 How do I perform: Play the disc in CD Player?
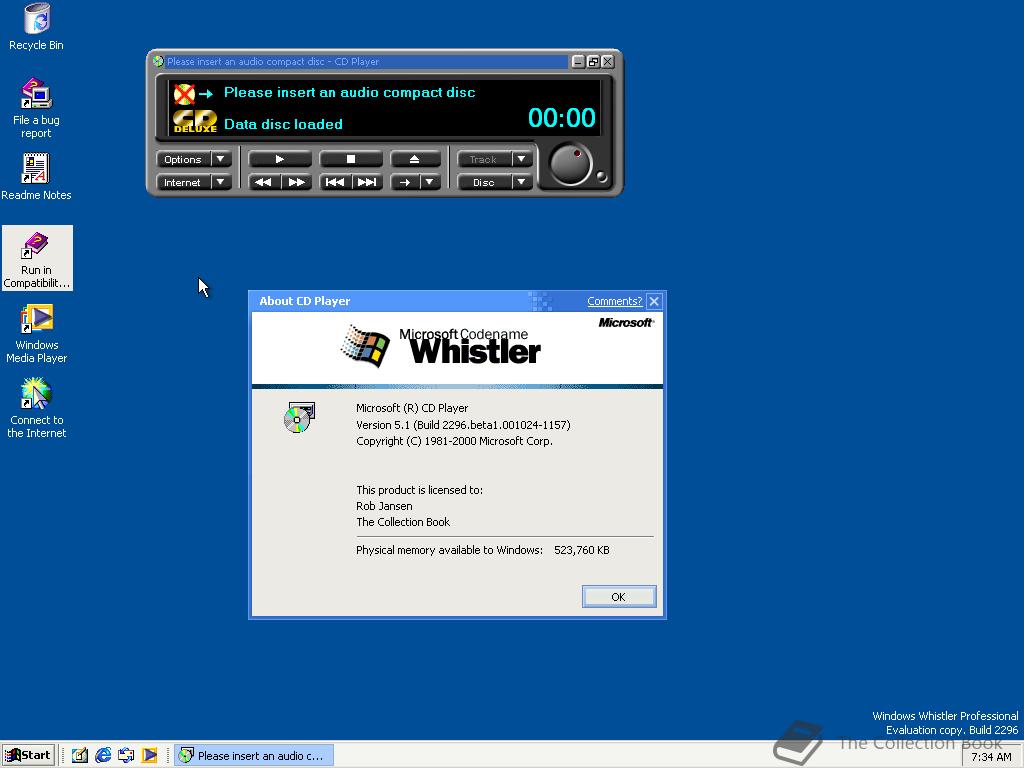(280, 159)
